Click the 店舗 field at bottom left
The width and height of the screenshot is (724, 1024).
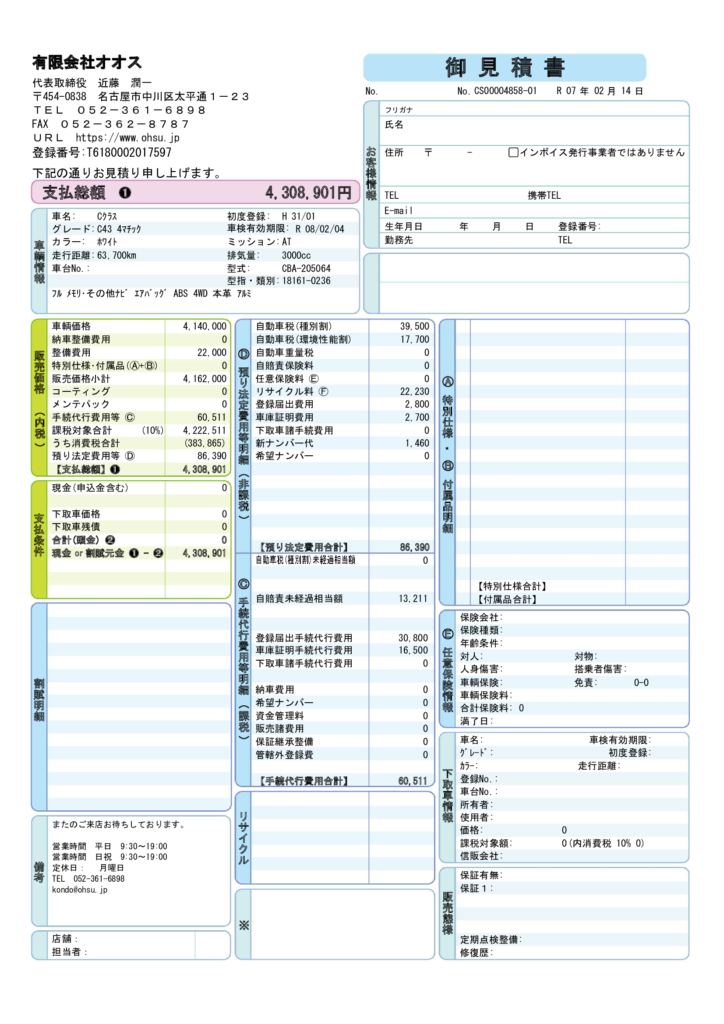click(x=130, y=938)
